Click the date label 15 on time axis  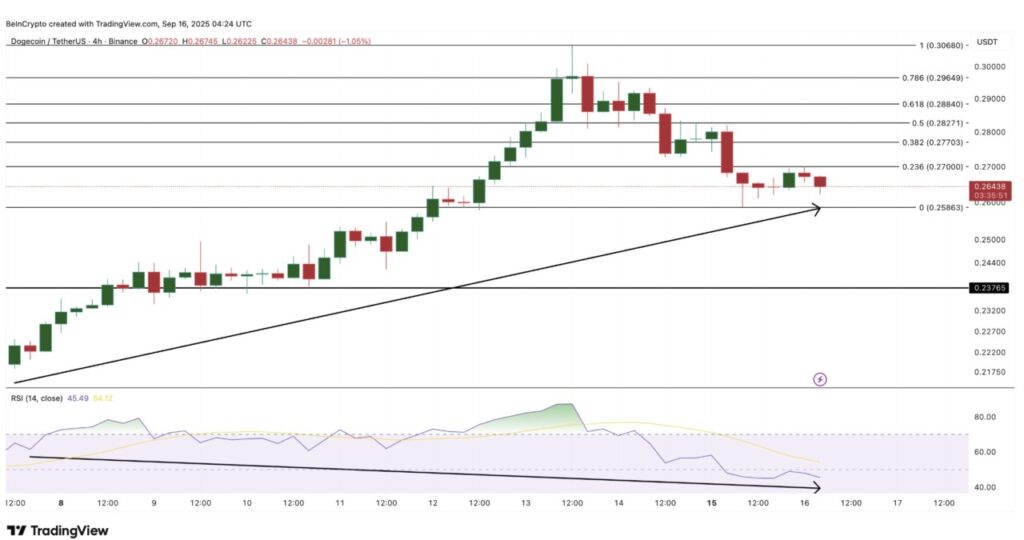[x=711, y=503]
